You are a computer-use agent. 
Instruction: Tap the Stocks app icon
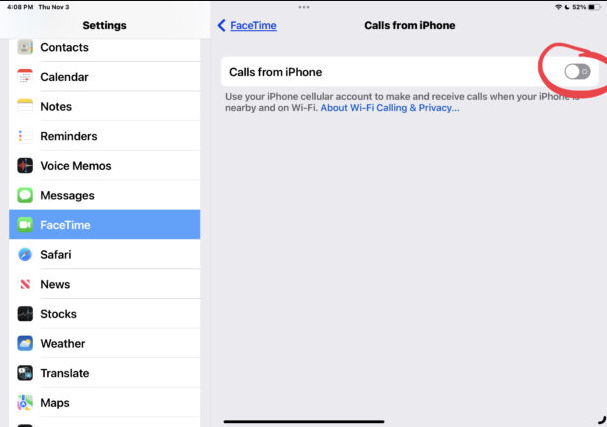click(x=25, y=314)
